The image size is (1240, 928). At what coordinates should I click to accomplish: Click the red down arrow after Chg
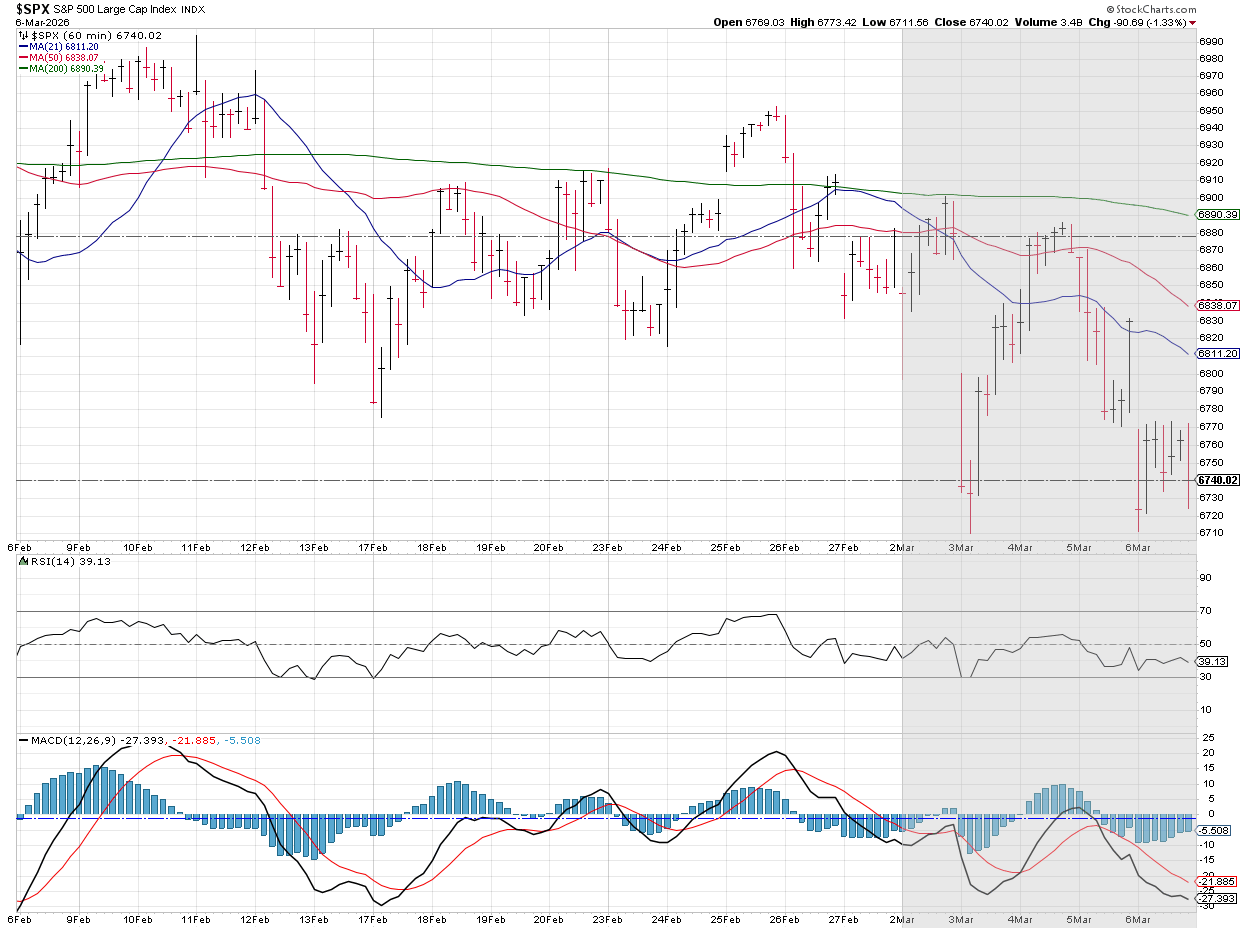(x=1192, y=22)
